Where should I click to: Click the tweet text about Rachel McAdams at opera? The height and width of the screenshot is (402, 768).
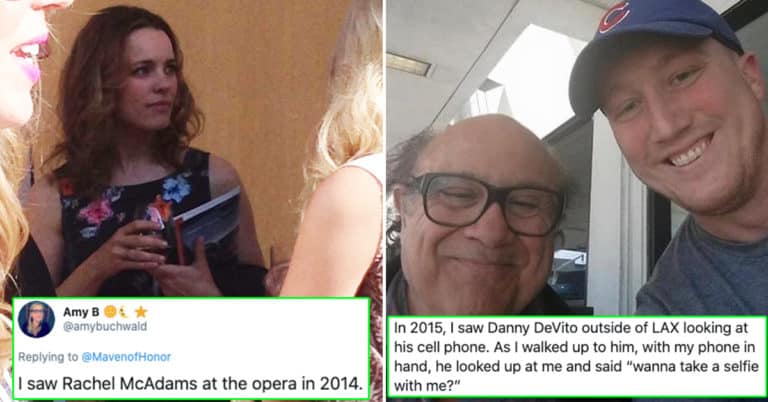(193, 383)
